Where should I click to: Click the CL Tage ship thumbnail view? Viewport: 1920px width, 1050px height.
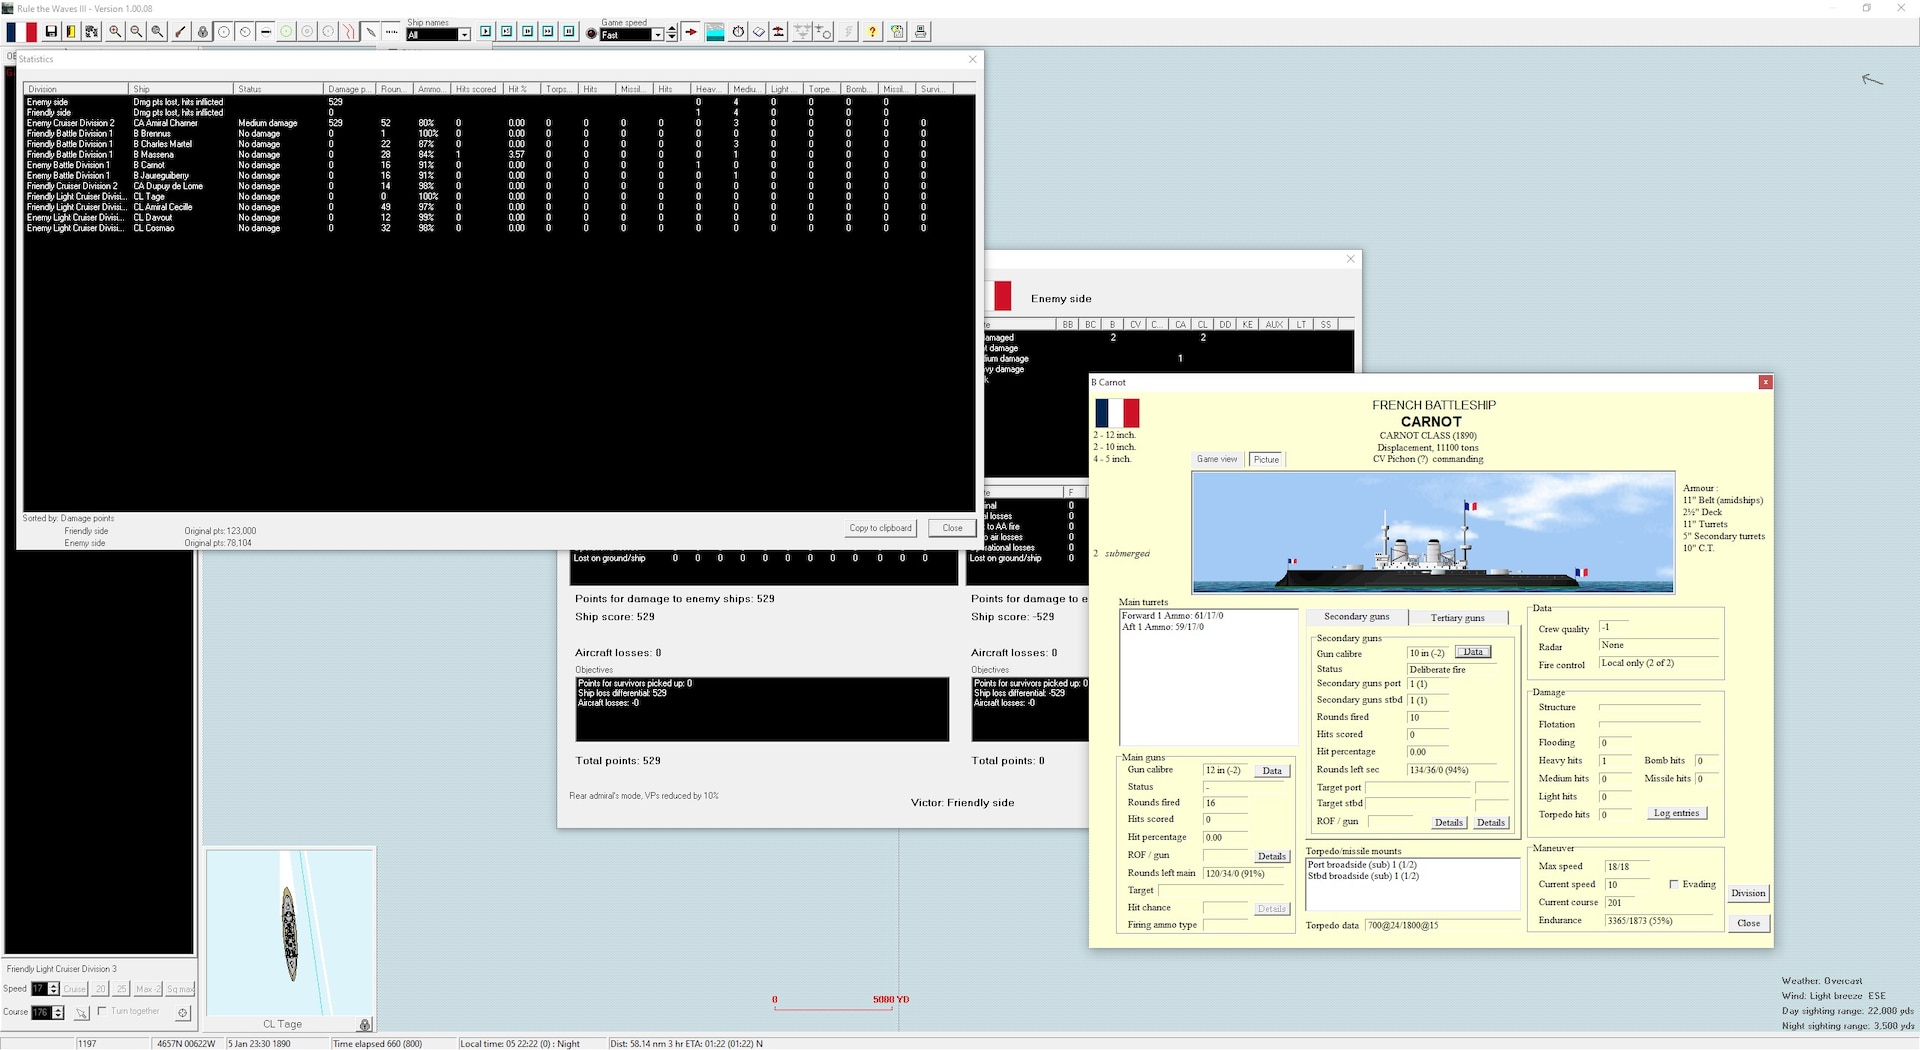pyautogui.click(x=290, y=931)
